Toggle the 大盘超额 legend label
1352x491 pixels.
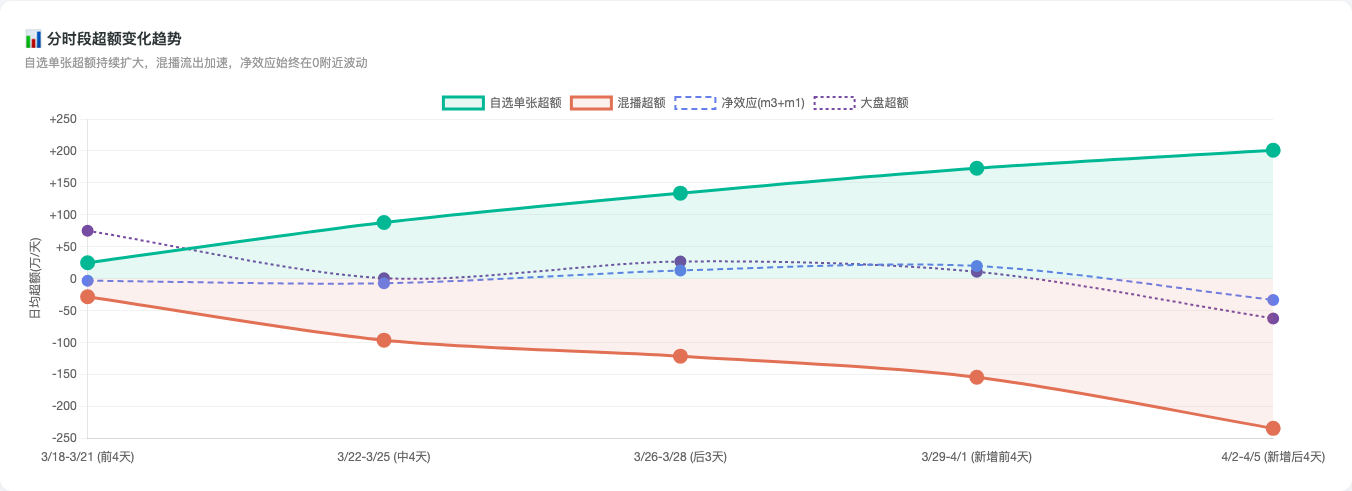click(884, 103)
